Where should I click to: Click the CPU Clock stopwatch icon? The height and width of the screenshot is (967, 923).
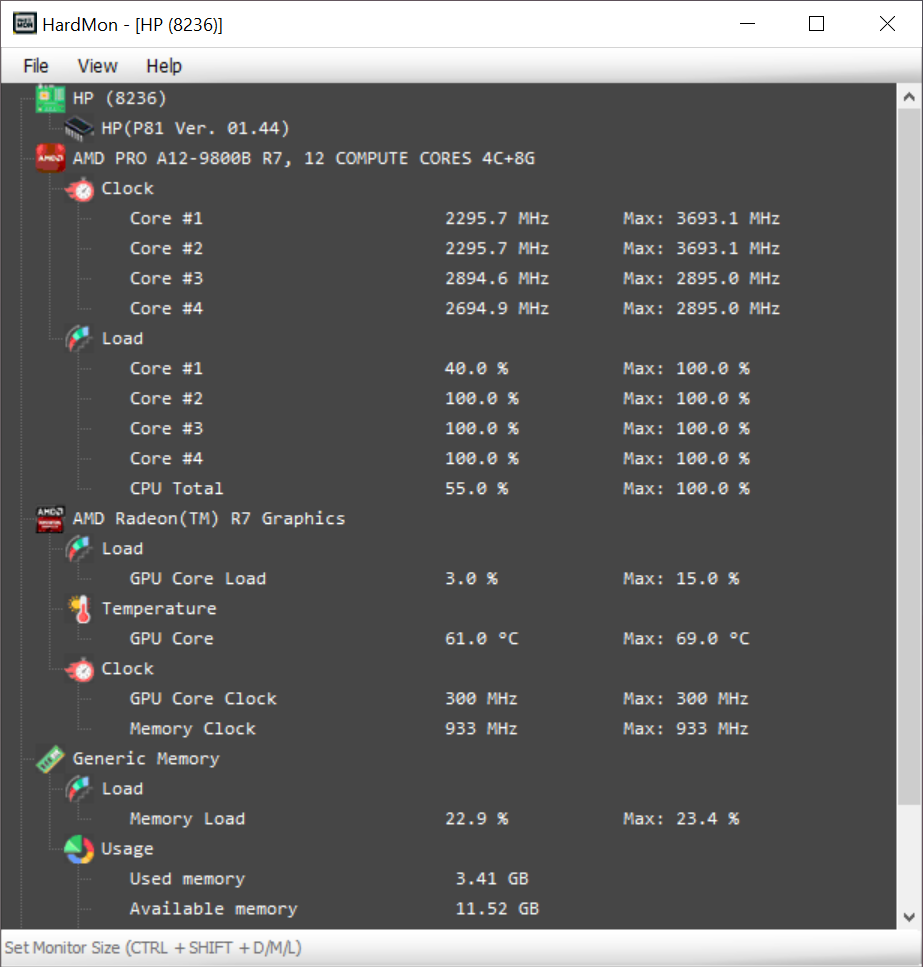pyautogui.click(x=79, y=189)
